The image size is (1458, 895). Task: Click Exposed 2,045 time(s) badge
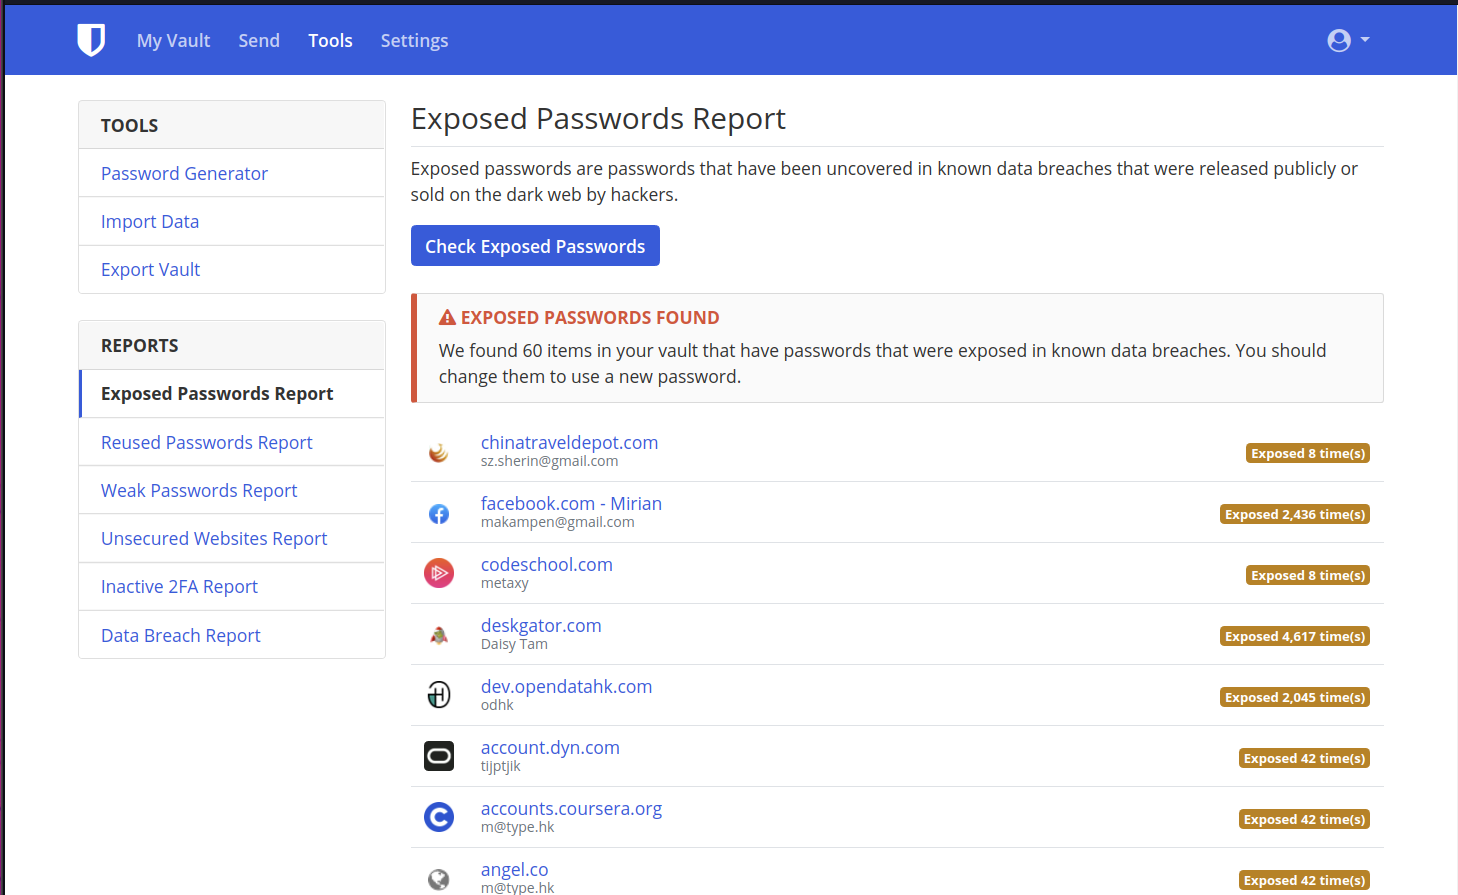click(x=1295, y=697)
